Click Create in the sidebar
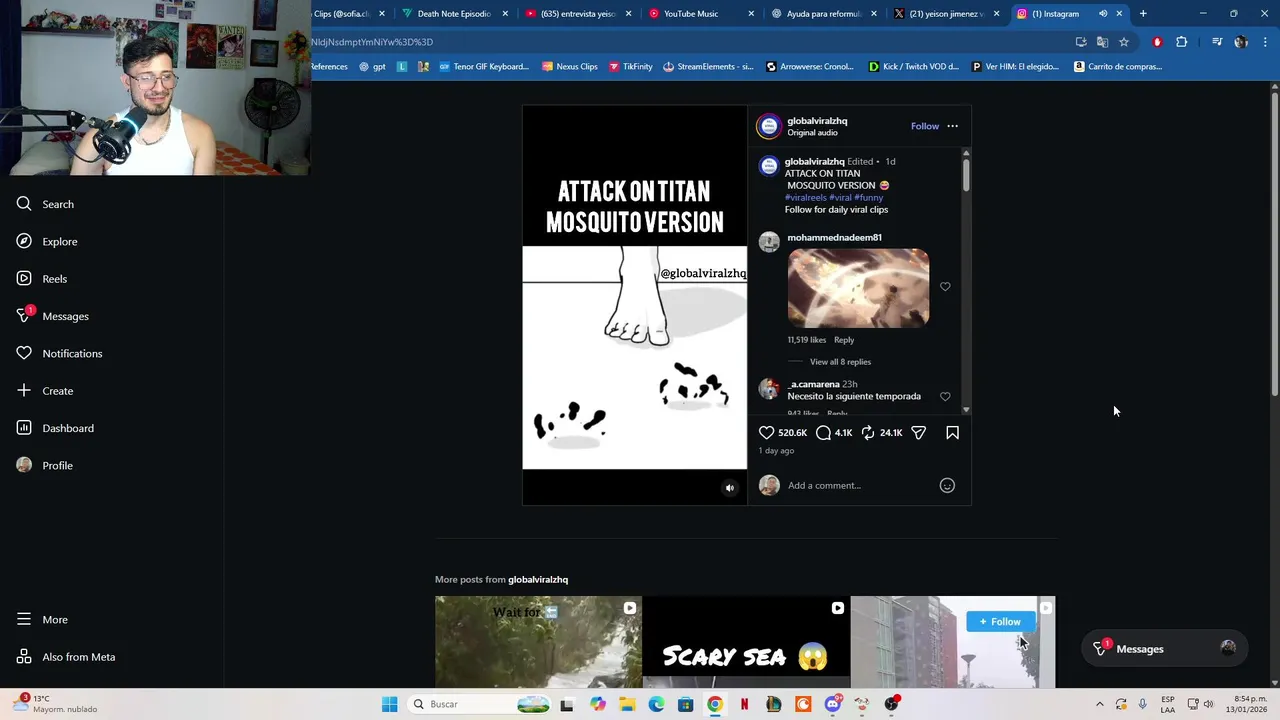 coord(45,391)
